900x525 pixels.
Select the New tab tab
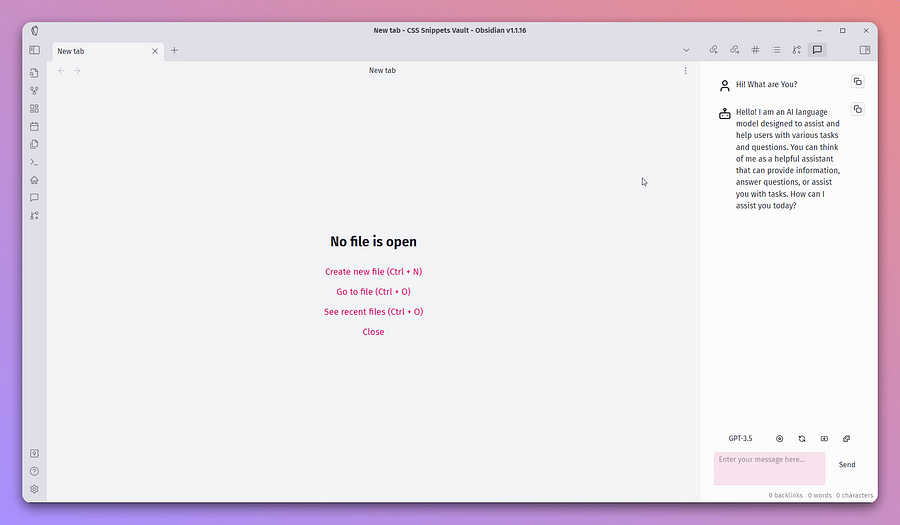click(x=107, y=51)
